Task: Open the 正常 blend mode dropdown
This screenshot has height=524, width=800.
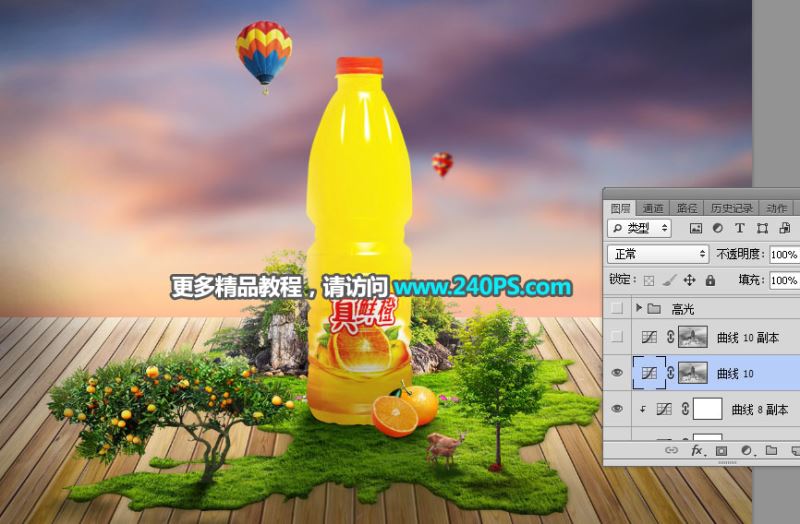Action: point(658,254)
